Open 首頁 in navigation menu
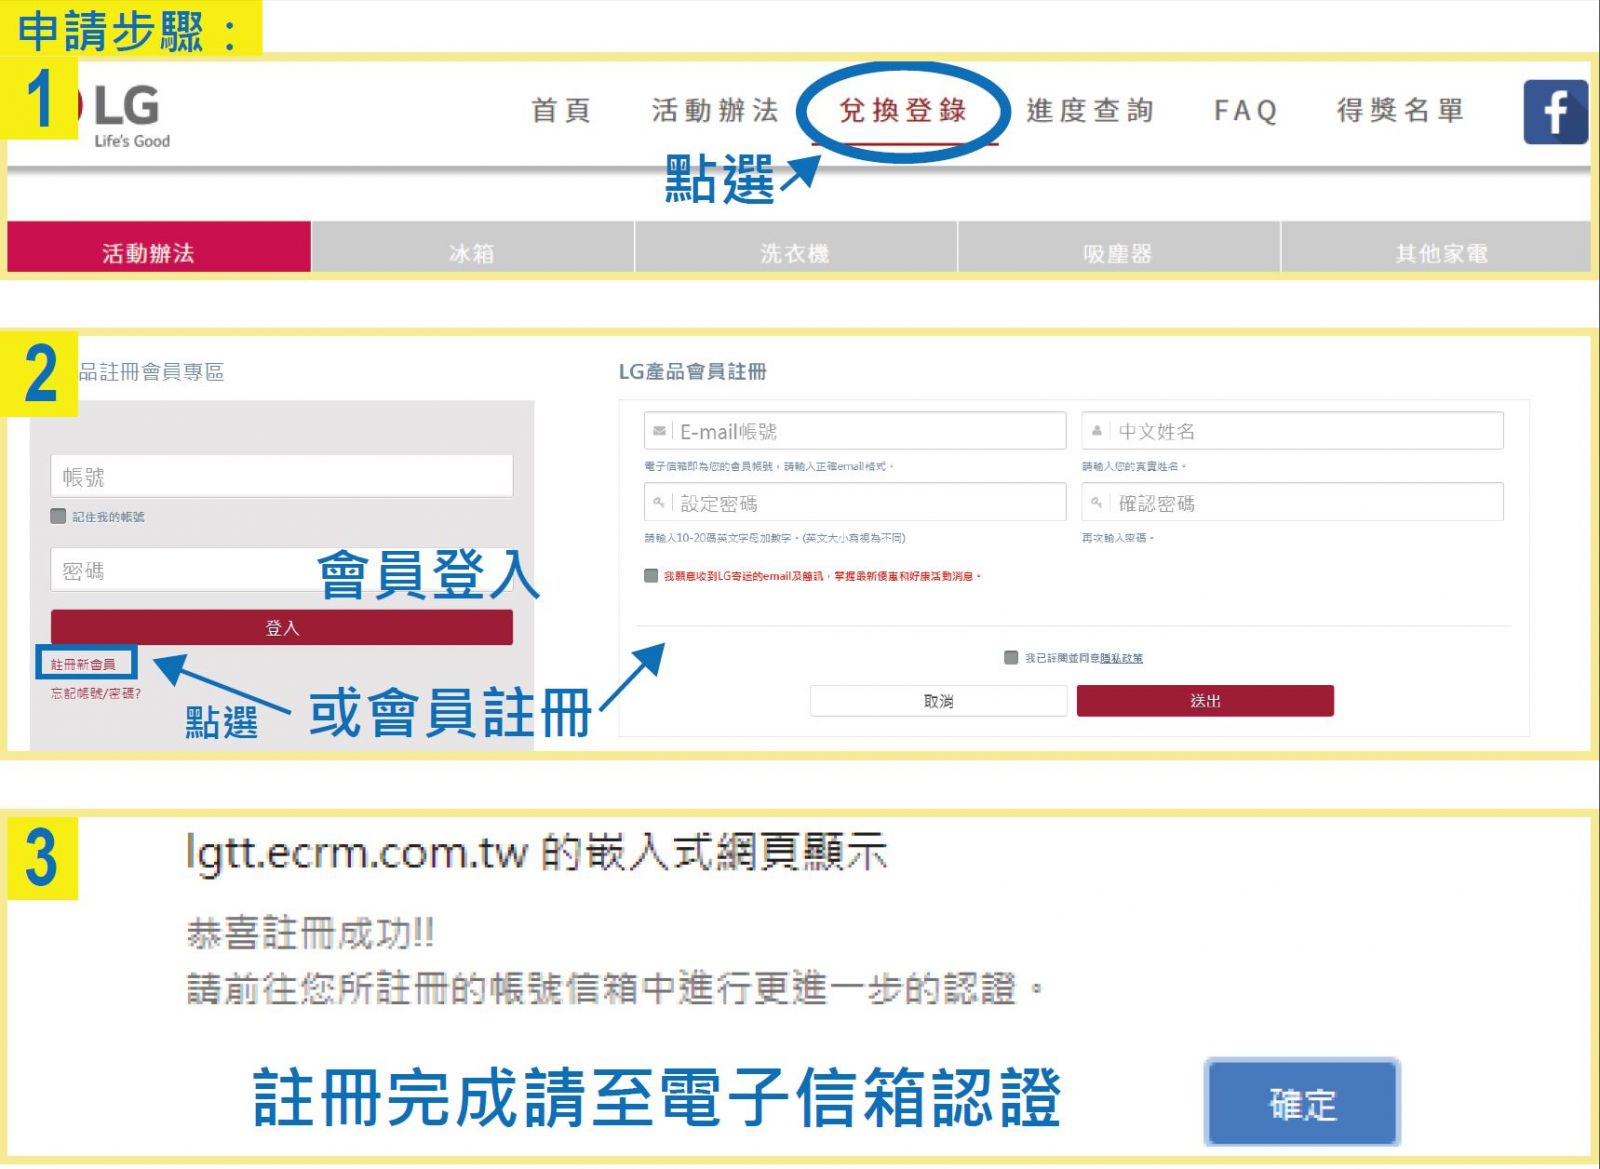The height and width of the screenshot is (1169, 1600). coord(561,110)
